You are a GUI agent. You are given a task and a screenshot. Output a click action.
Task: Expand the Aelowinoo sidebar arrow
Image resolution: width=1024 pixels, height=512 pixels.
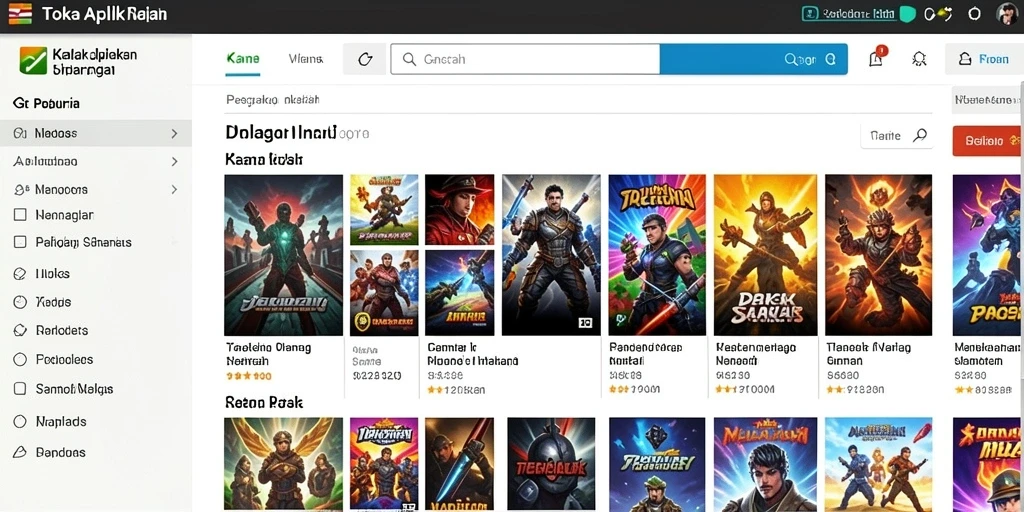coord(174,161)
